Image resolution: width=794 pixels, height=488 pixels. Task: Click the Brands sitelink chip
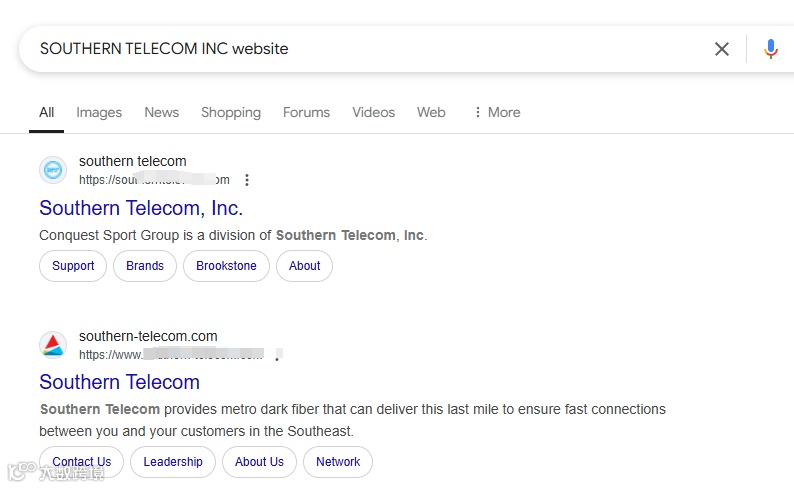145,266
